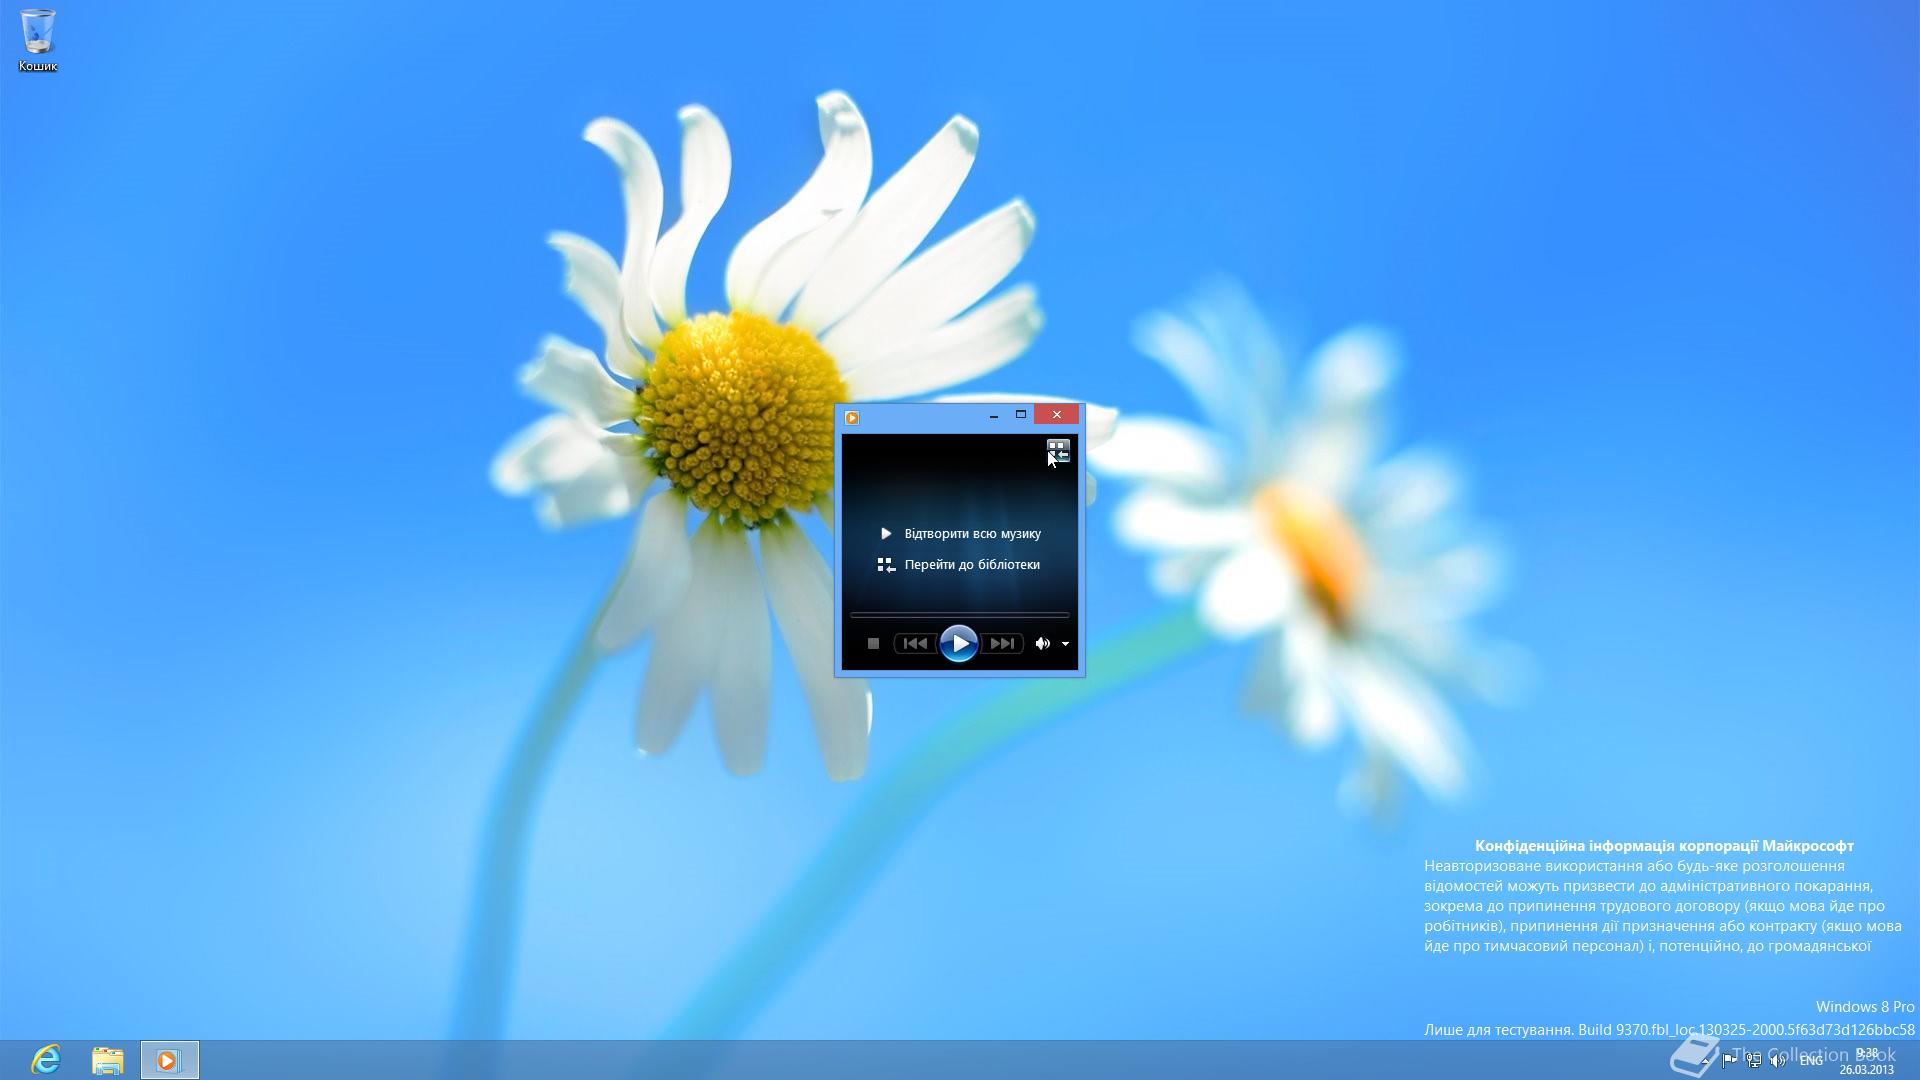The width and height of the screenshot is (1920, 1080).
Task: Click Windows Media Player taskbar button
Action: pyautogui.click(x=169, y=1060)
